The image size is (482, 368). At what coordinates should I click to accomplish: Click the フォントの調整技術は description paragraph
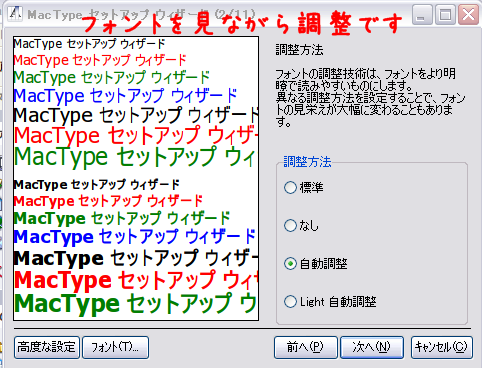pos(370,97)
